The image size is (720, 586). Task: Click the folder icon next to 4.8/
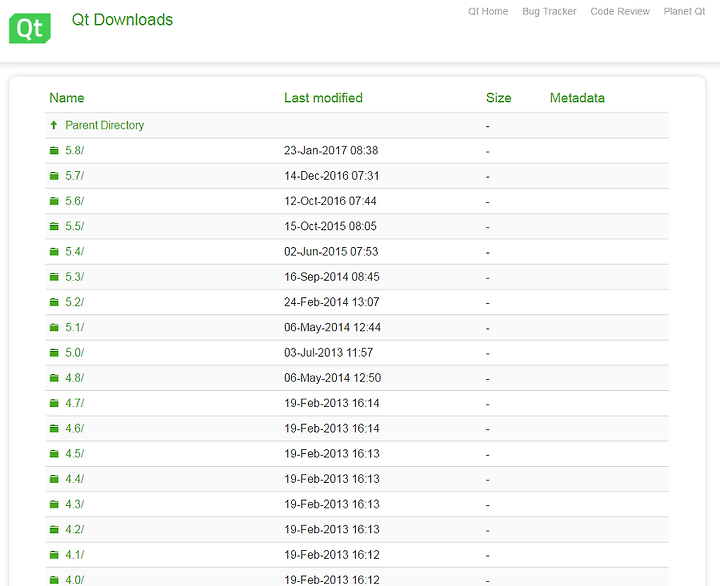coord(54,378)
